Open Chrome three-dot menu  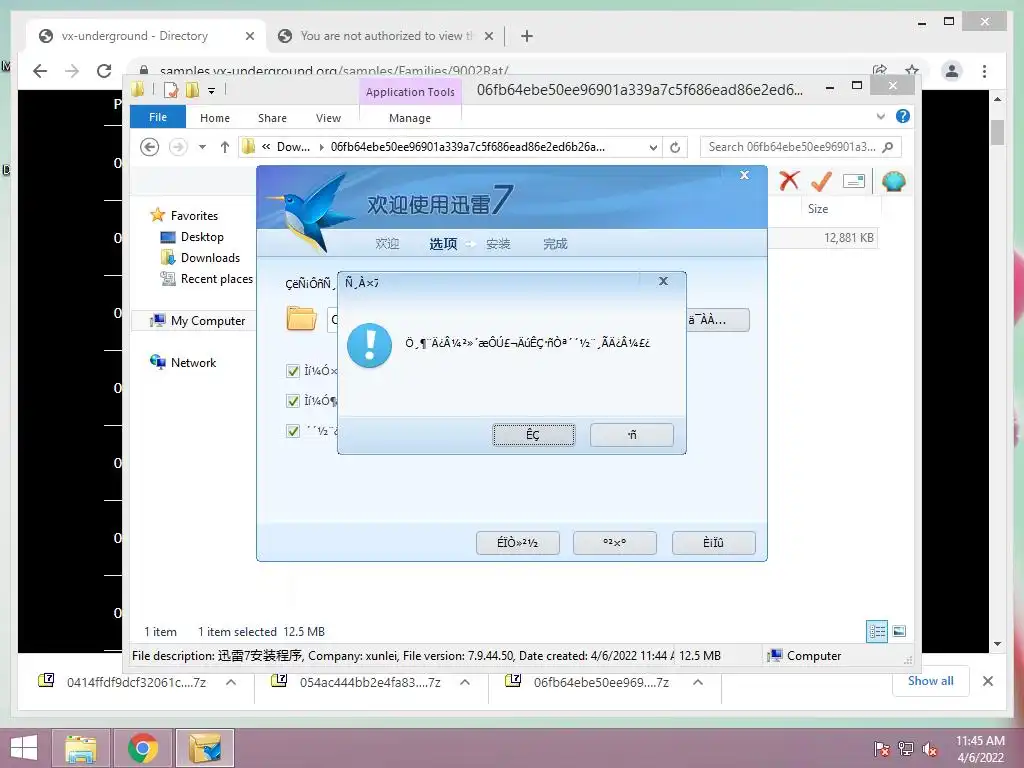984,71
